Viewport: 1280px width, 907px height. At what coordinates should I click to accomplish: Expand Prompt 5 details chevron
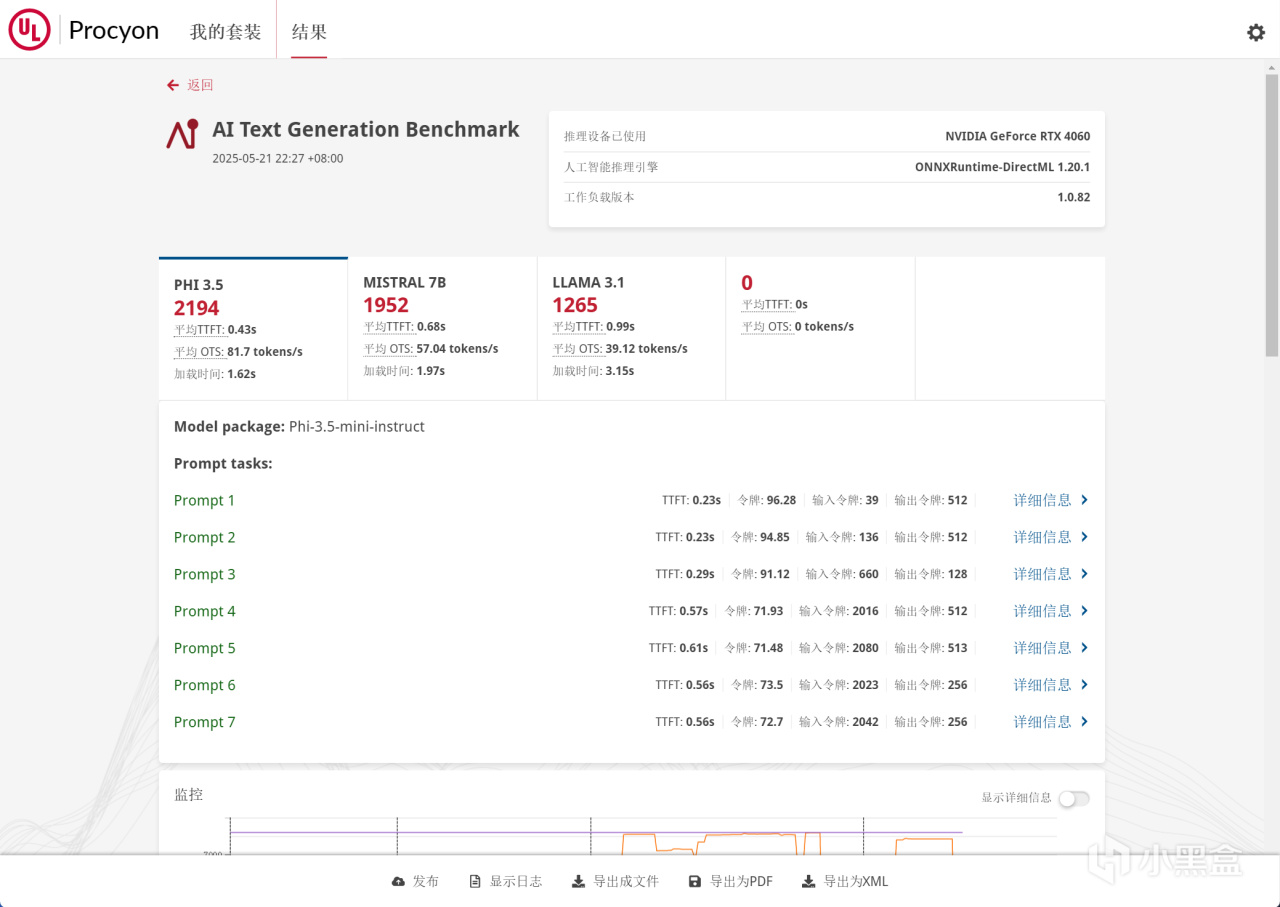click(1085, 648)
